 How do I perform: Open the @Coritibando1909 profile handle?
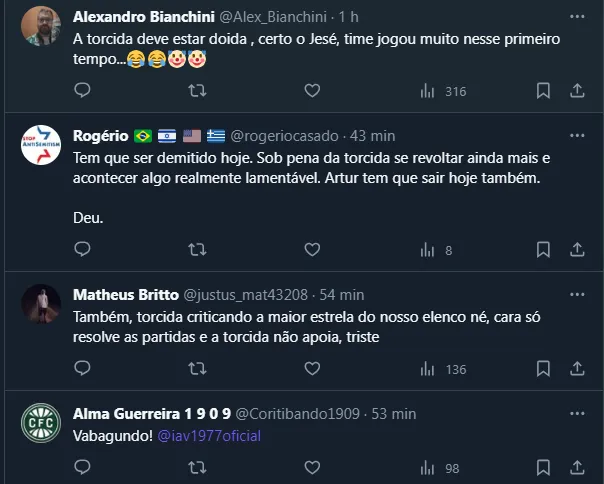pyautogui.click(x=297, y=414)
